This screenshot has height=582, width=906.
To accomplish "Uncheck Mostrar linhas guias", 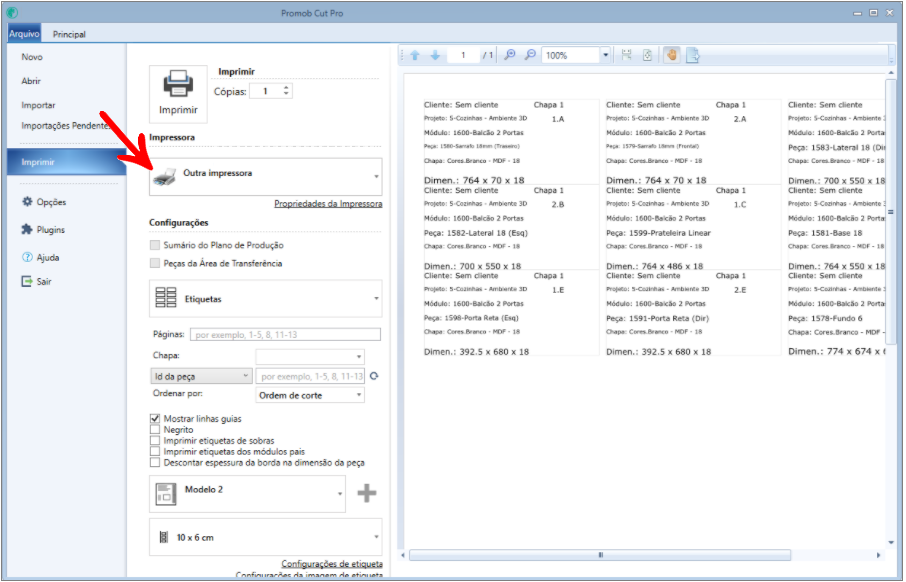I will pyautogui.click(x=155, y=418).
